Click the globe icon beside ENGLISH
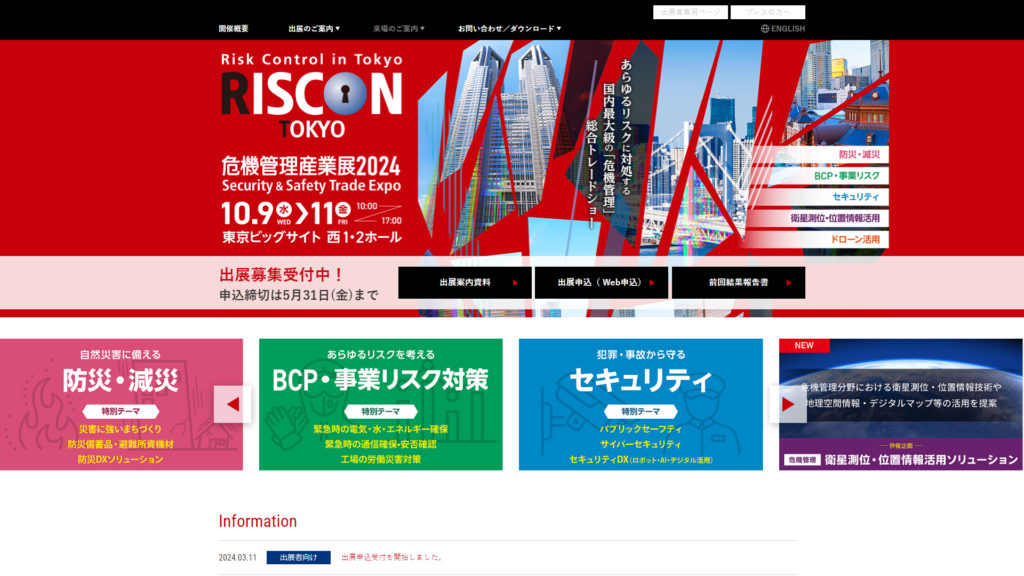Image resolution: width=1024 pixels, height=576 pixels. (765, 29)
